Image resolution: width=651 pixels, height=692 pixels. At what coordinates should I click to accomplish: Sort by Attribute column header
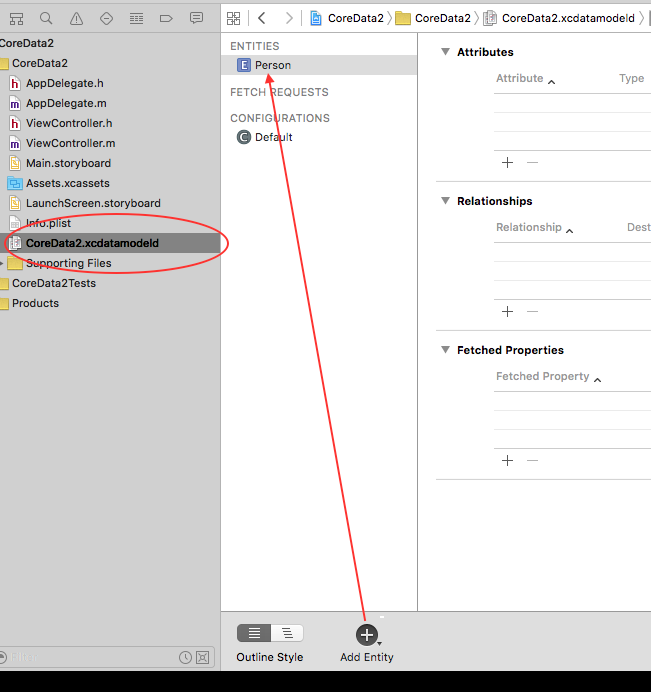point(525,79)
